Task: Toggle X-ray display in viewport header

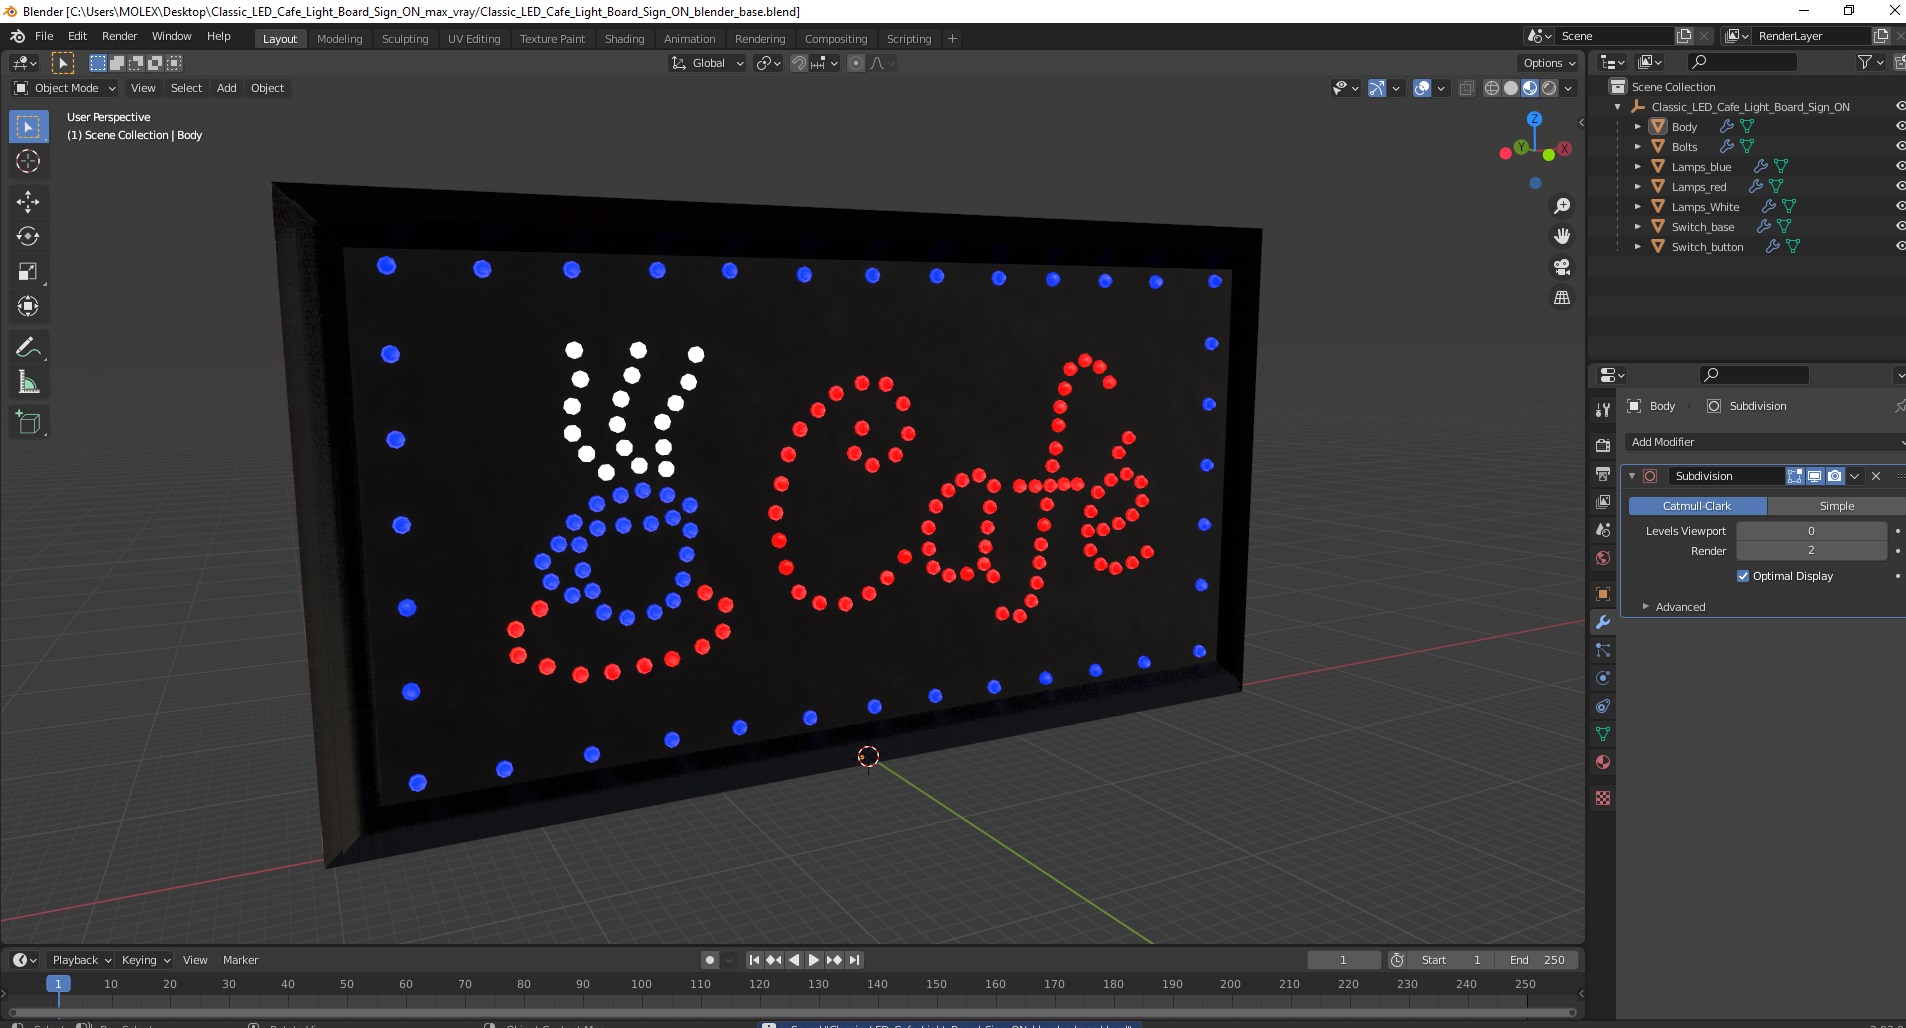Action: click(x=1467, y=88)
